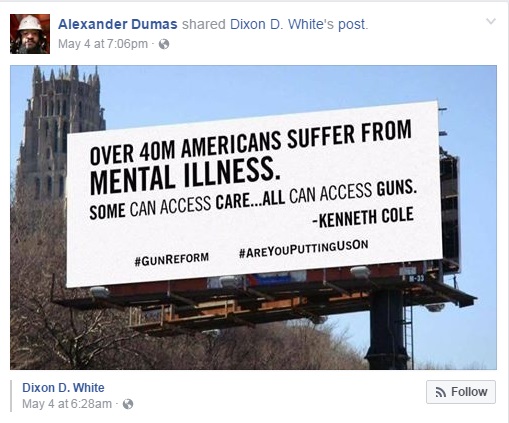Open the May 4 at 7:06pm timestamp
This screenshot has height=423, width=509.
coord(103,44)
